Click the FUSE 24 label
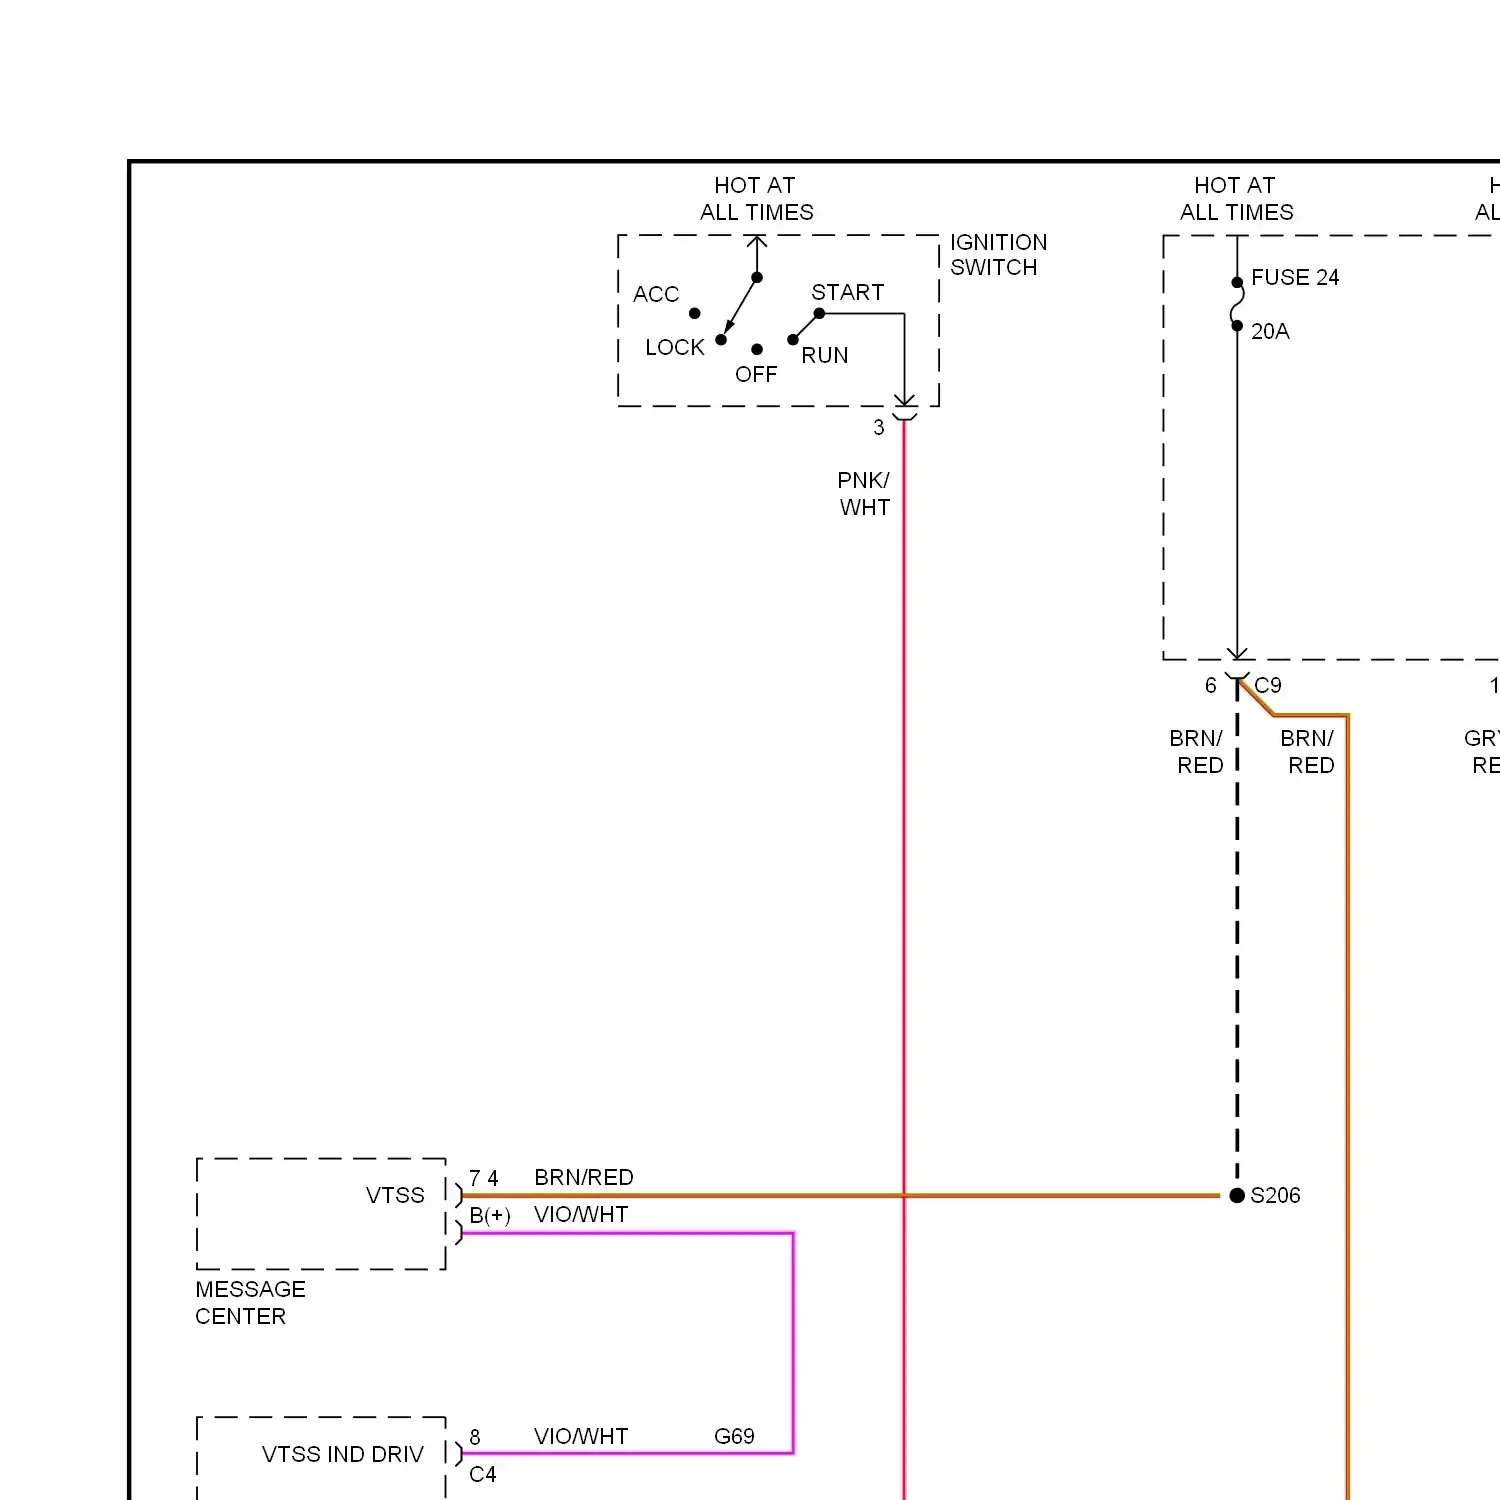The width and height of the screenshot is (1500, 1500). coord(1295,277)
